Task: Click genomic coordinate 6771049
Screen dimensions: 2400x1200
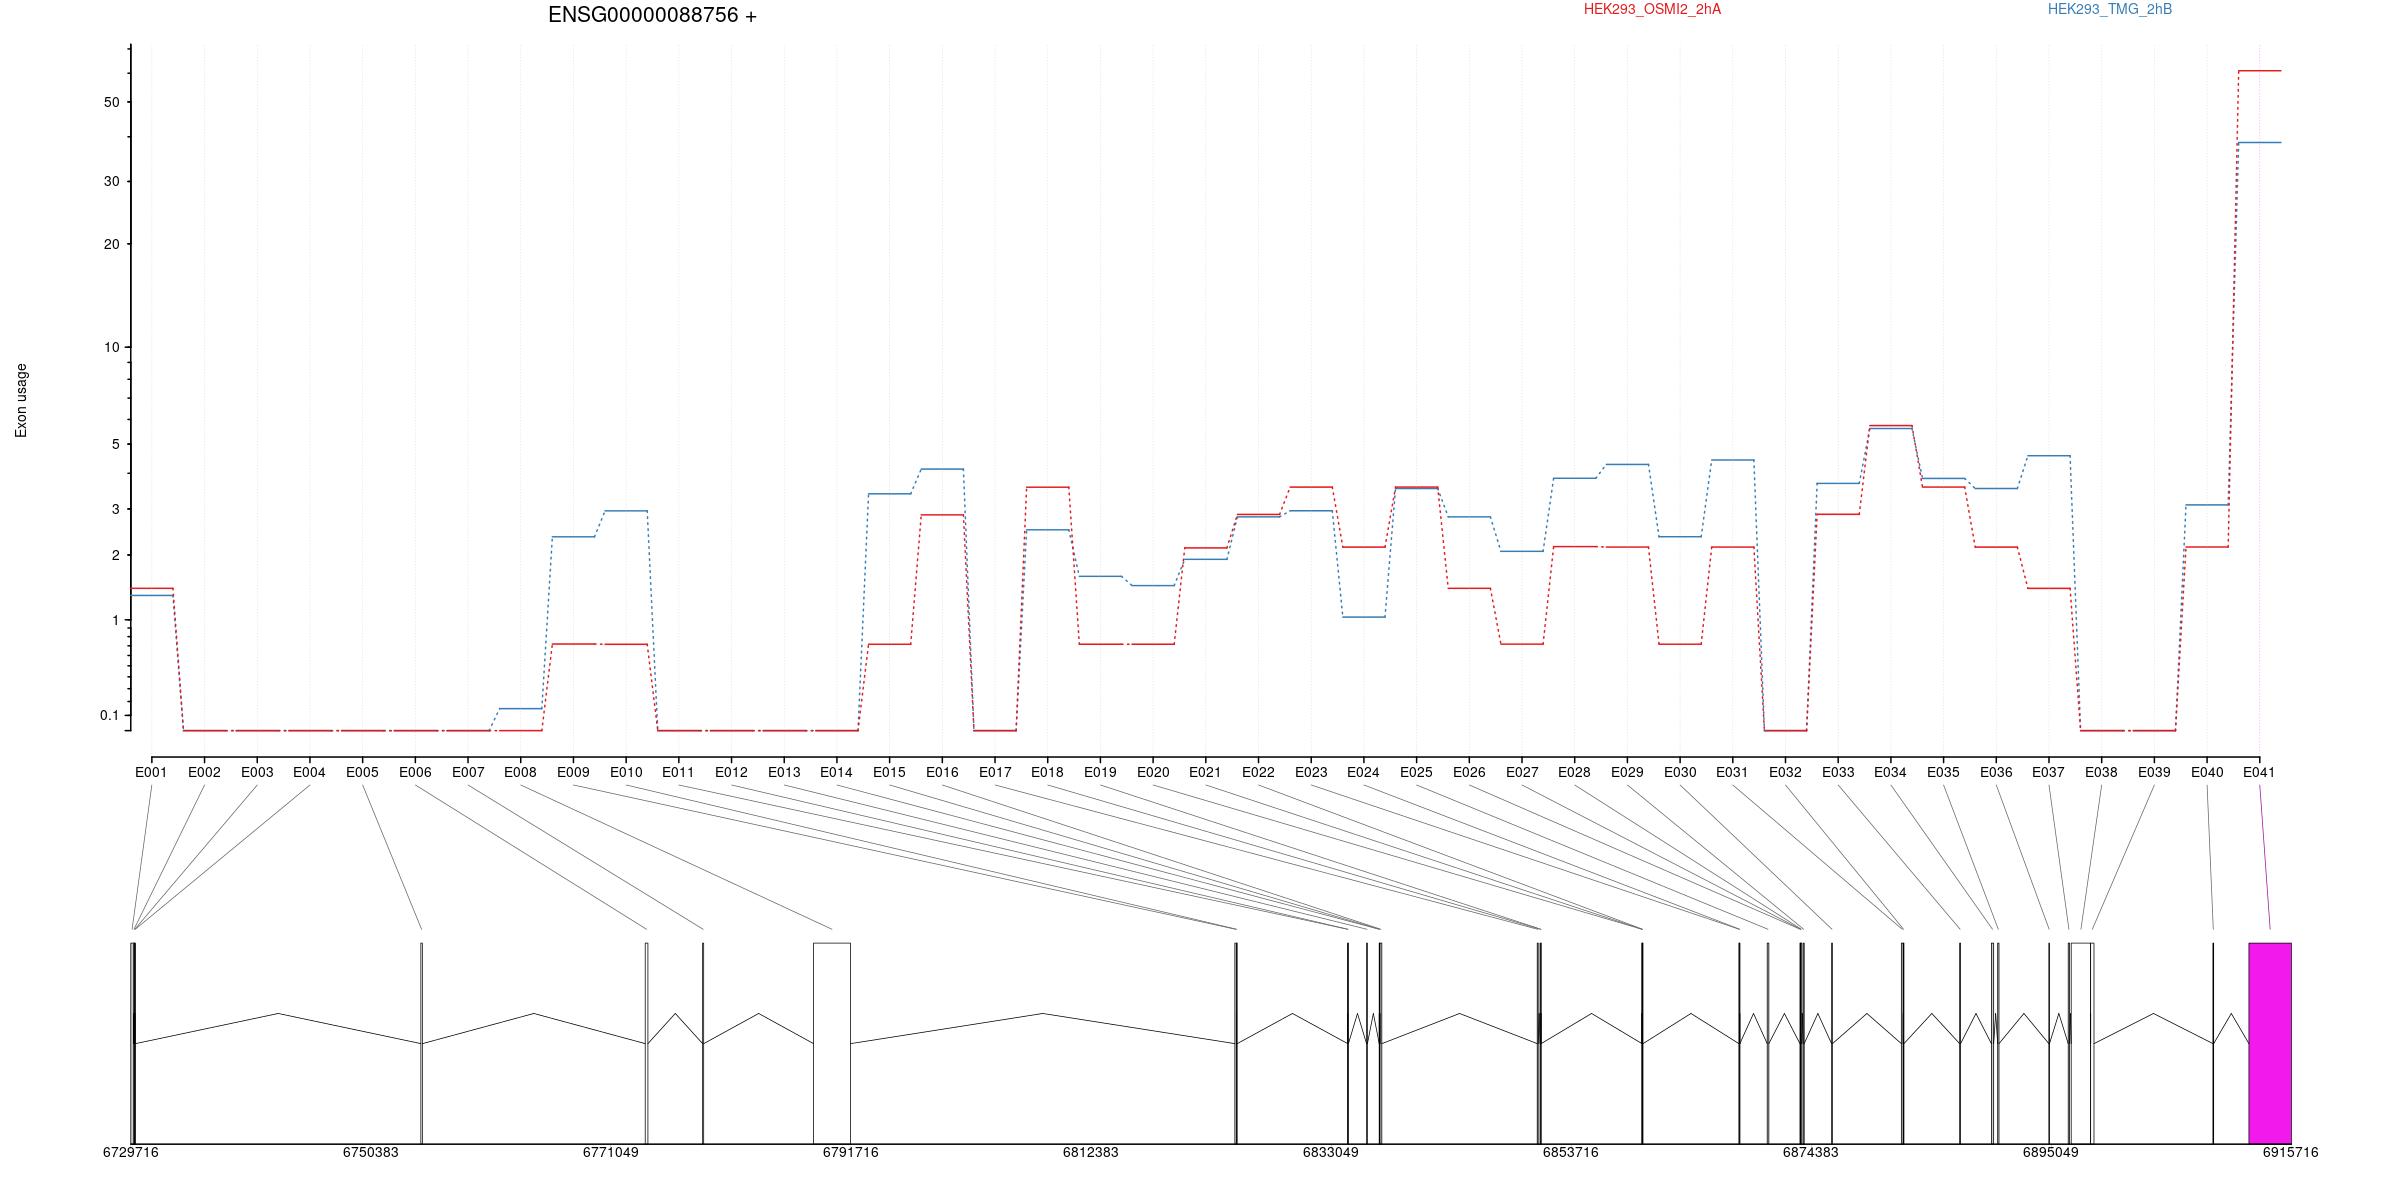Action: click(611, 1152)
